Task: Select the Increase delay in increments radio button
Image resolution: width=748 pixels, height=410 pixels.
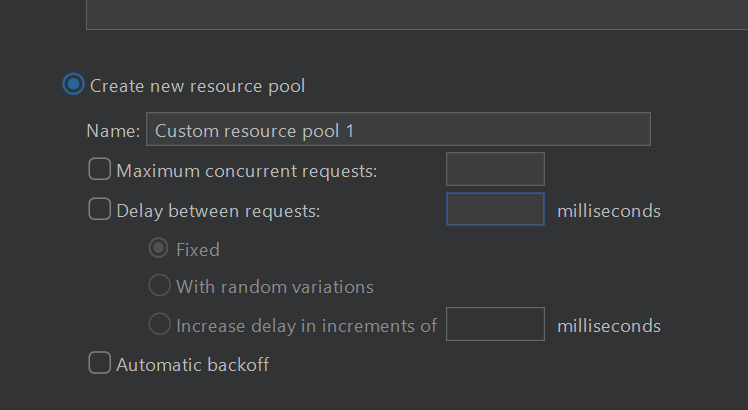Action: [159, 324]
